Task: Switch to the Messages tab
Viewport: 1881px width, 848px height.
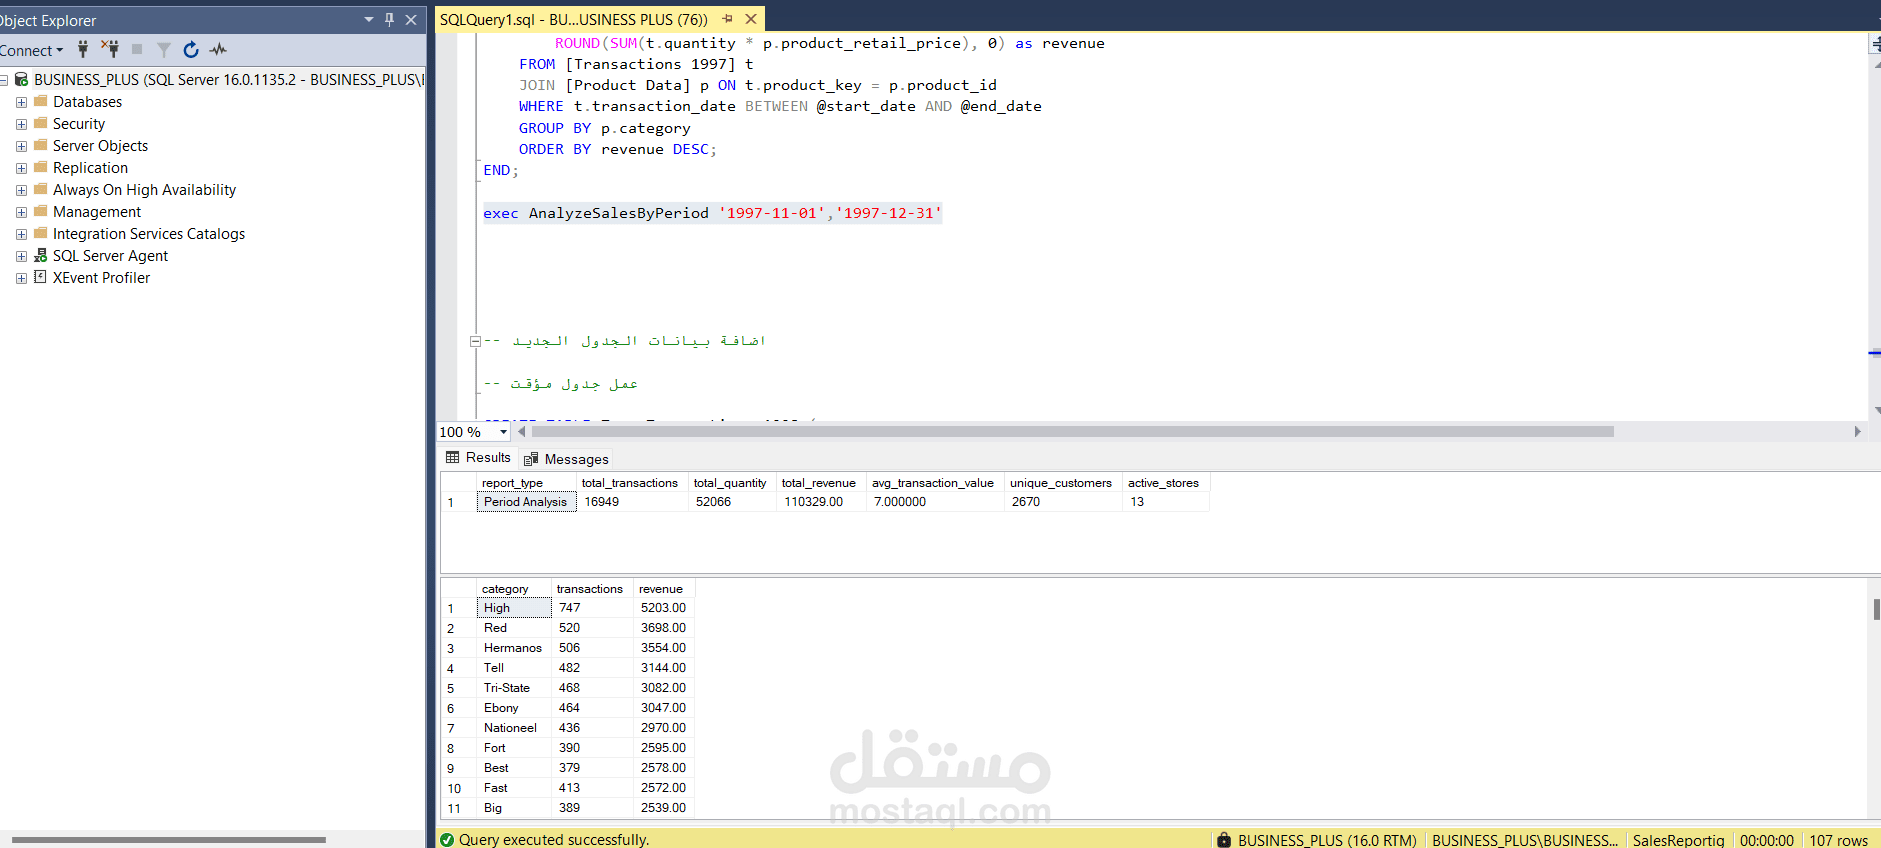Action: (x=566, y=459)
